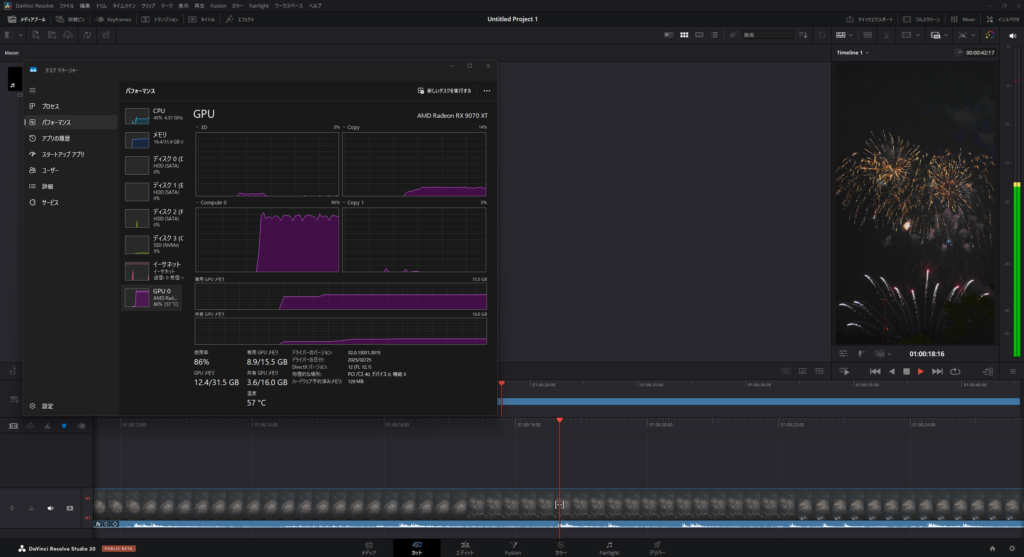
Task: Open the Mixer panel
Action: [x=962, y=19]
